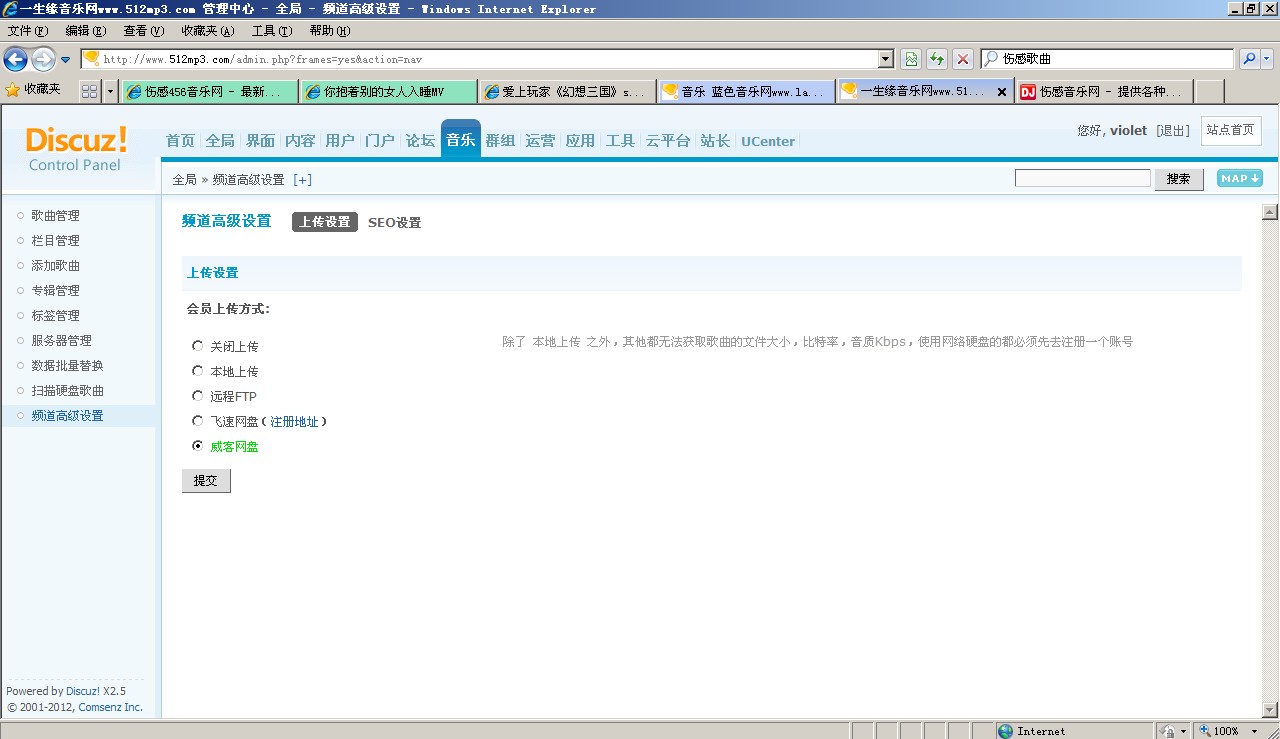Click the [+] add shortcut link in breadcrumb
Image resolution: width=1280 pixels, height=739 pixels.
pyautogui.click(x=302, y=180)
